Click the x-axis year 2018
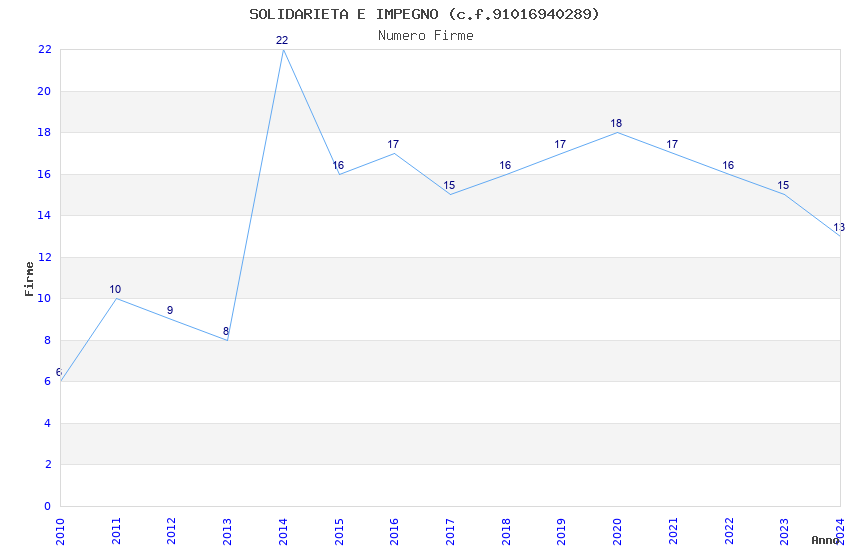This screenshot has height=550, width=850. tap(506, 532)
